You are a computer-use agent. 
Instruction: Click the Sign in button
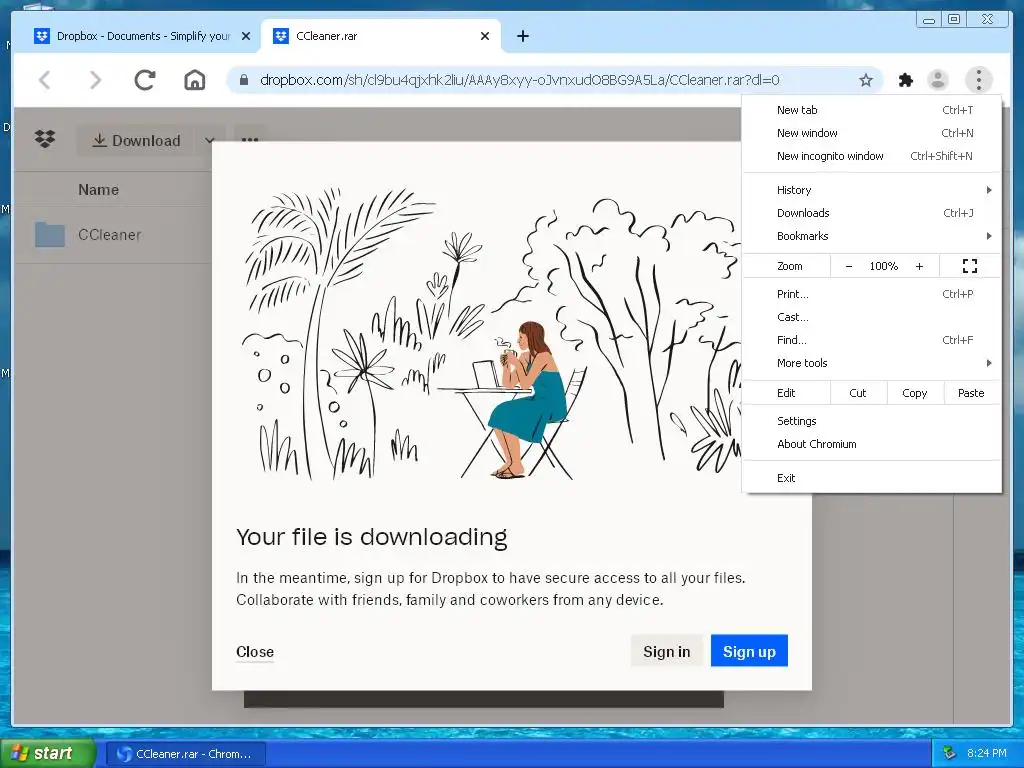click(x=667, y=651)
